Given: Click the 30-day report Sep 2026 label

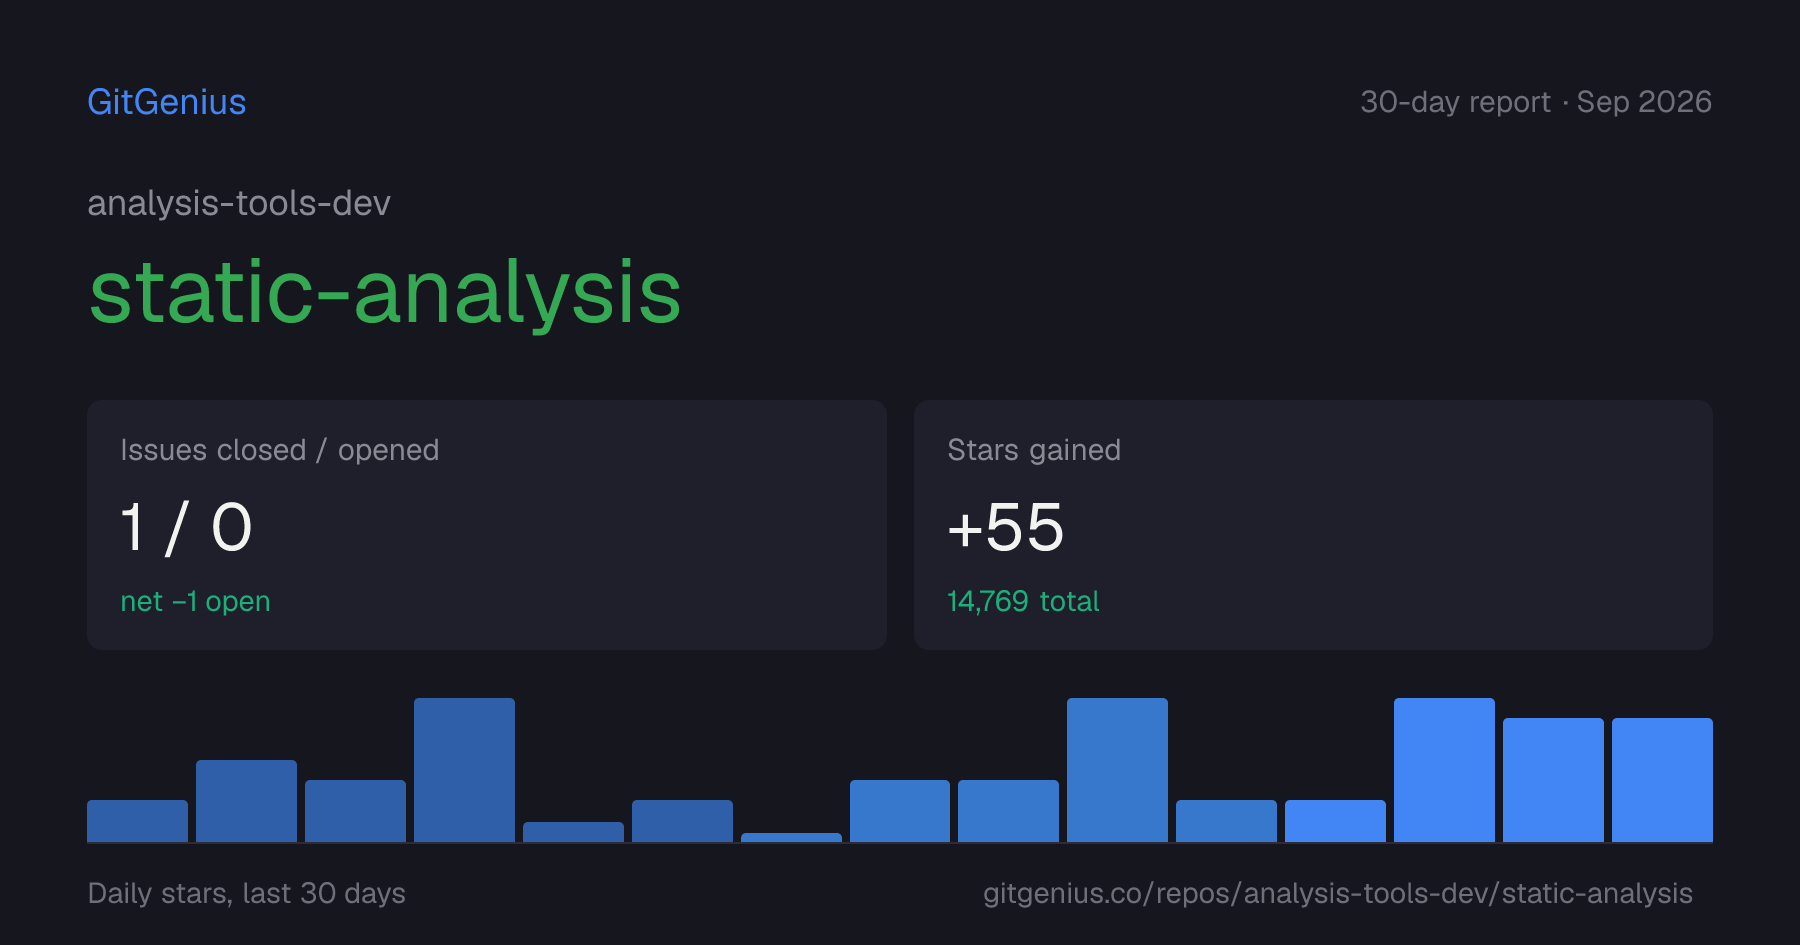Looking at the screenshot, I should point(1536,102).
